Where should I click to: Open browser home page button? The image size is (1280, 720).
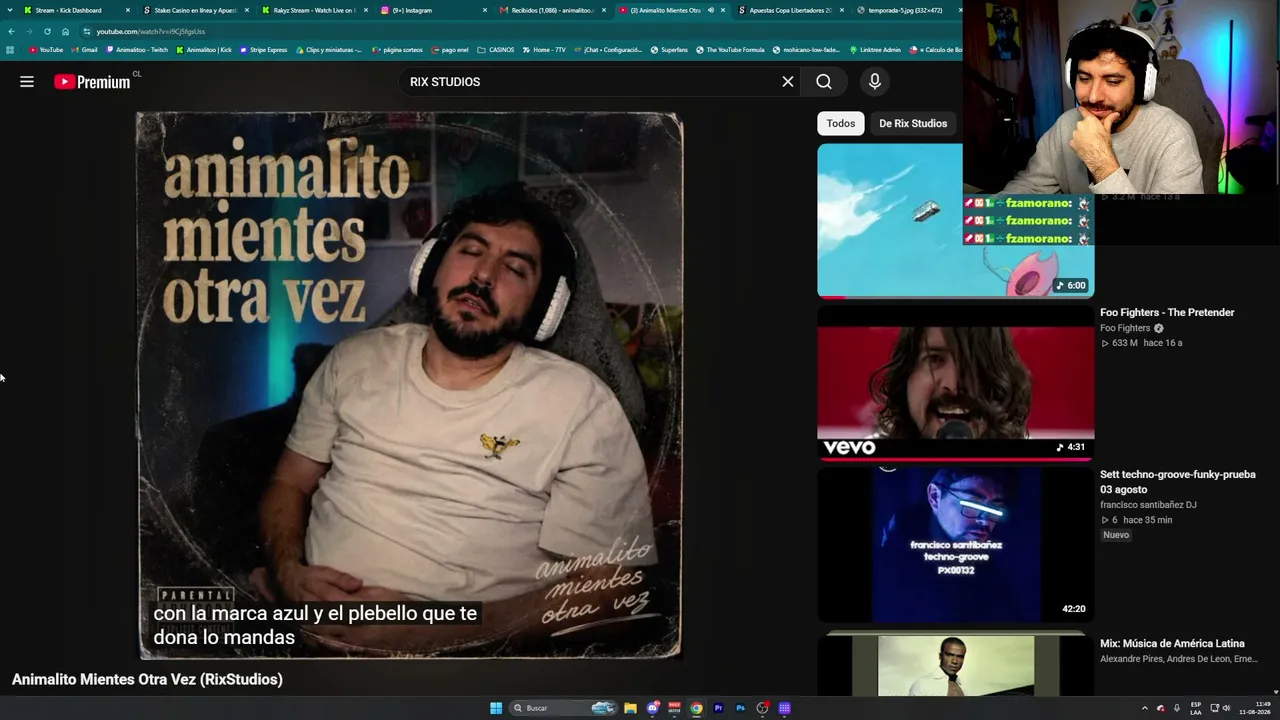coord(65,32)
